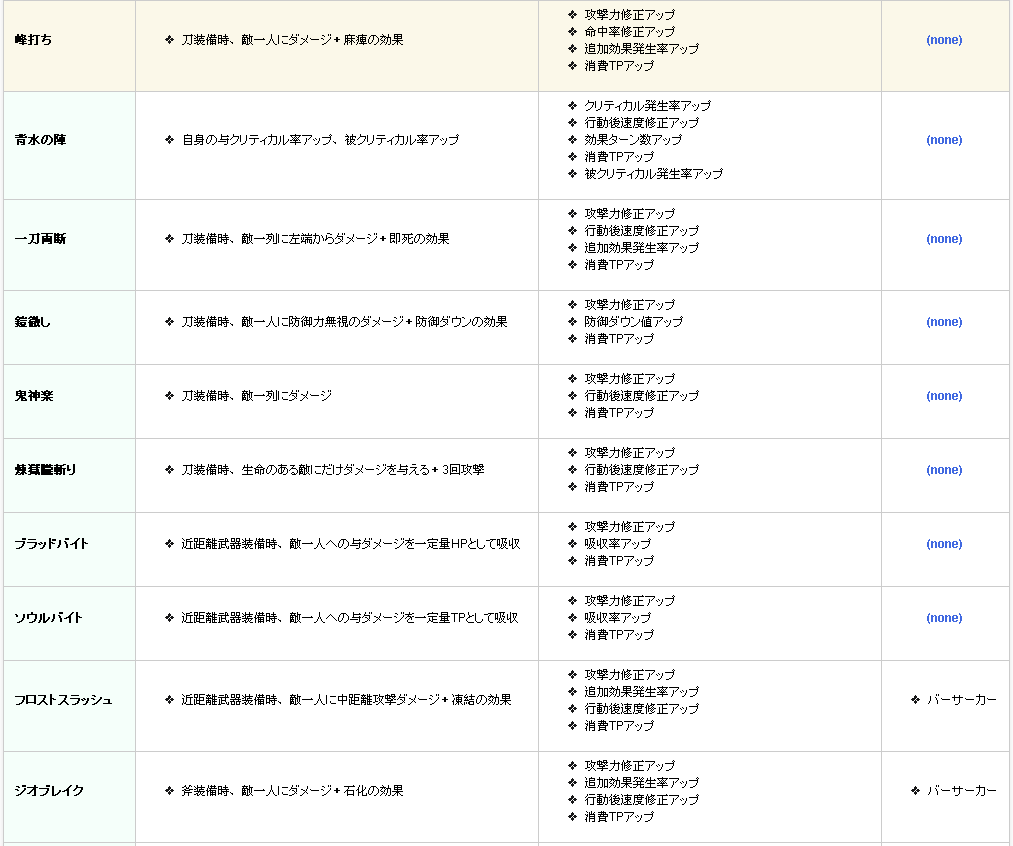Image resolution: width=1013 pixels, height=846 pixels.
Task: Open the (none) link for 煉獄朧斬り
Action: 944,470
